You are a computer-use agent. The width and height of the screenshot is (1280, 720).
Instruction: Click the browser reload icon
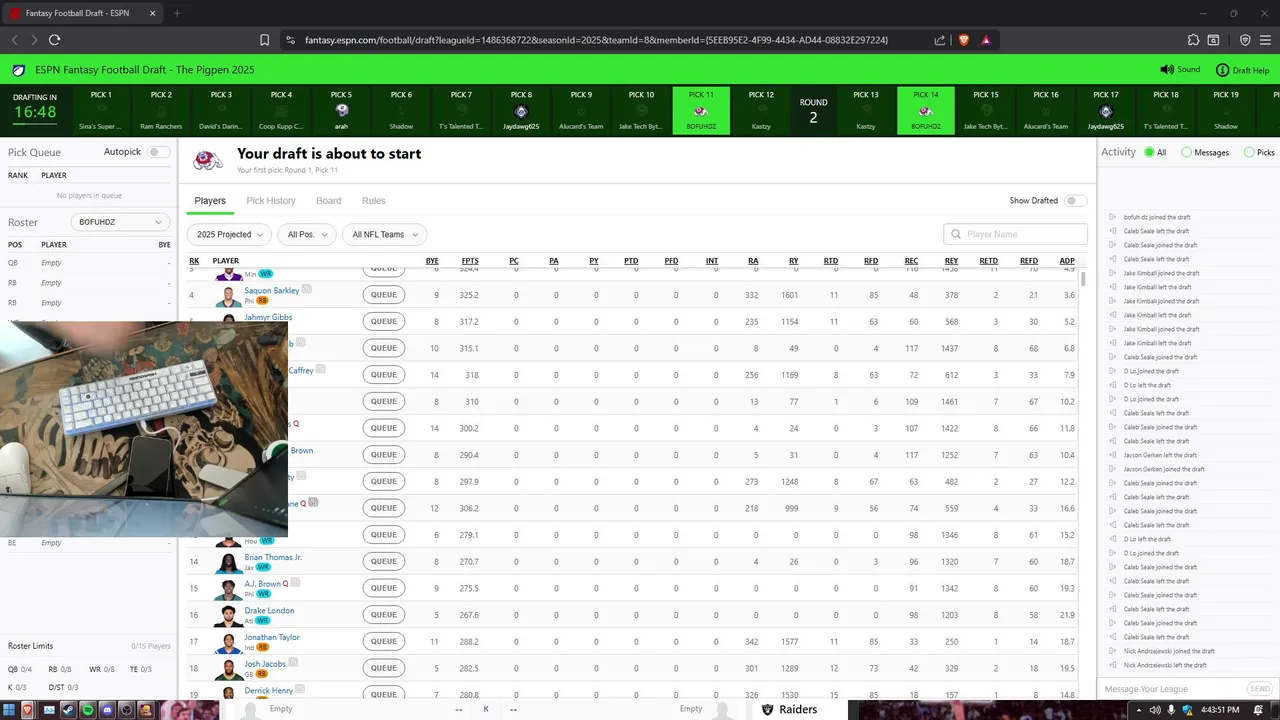[54, 40]
